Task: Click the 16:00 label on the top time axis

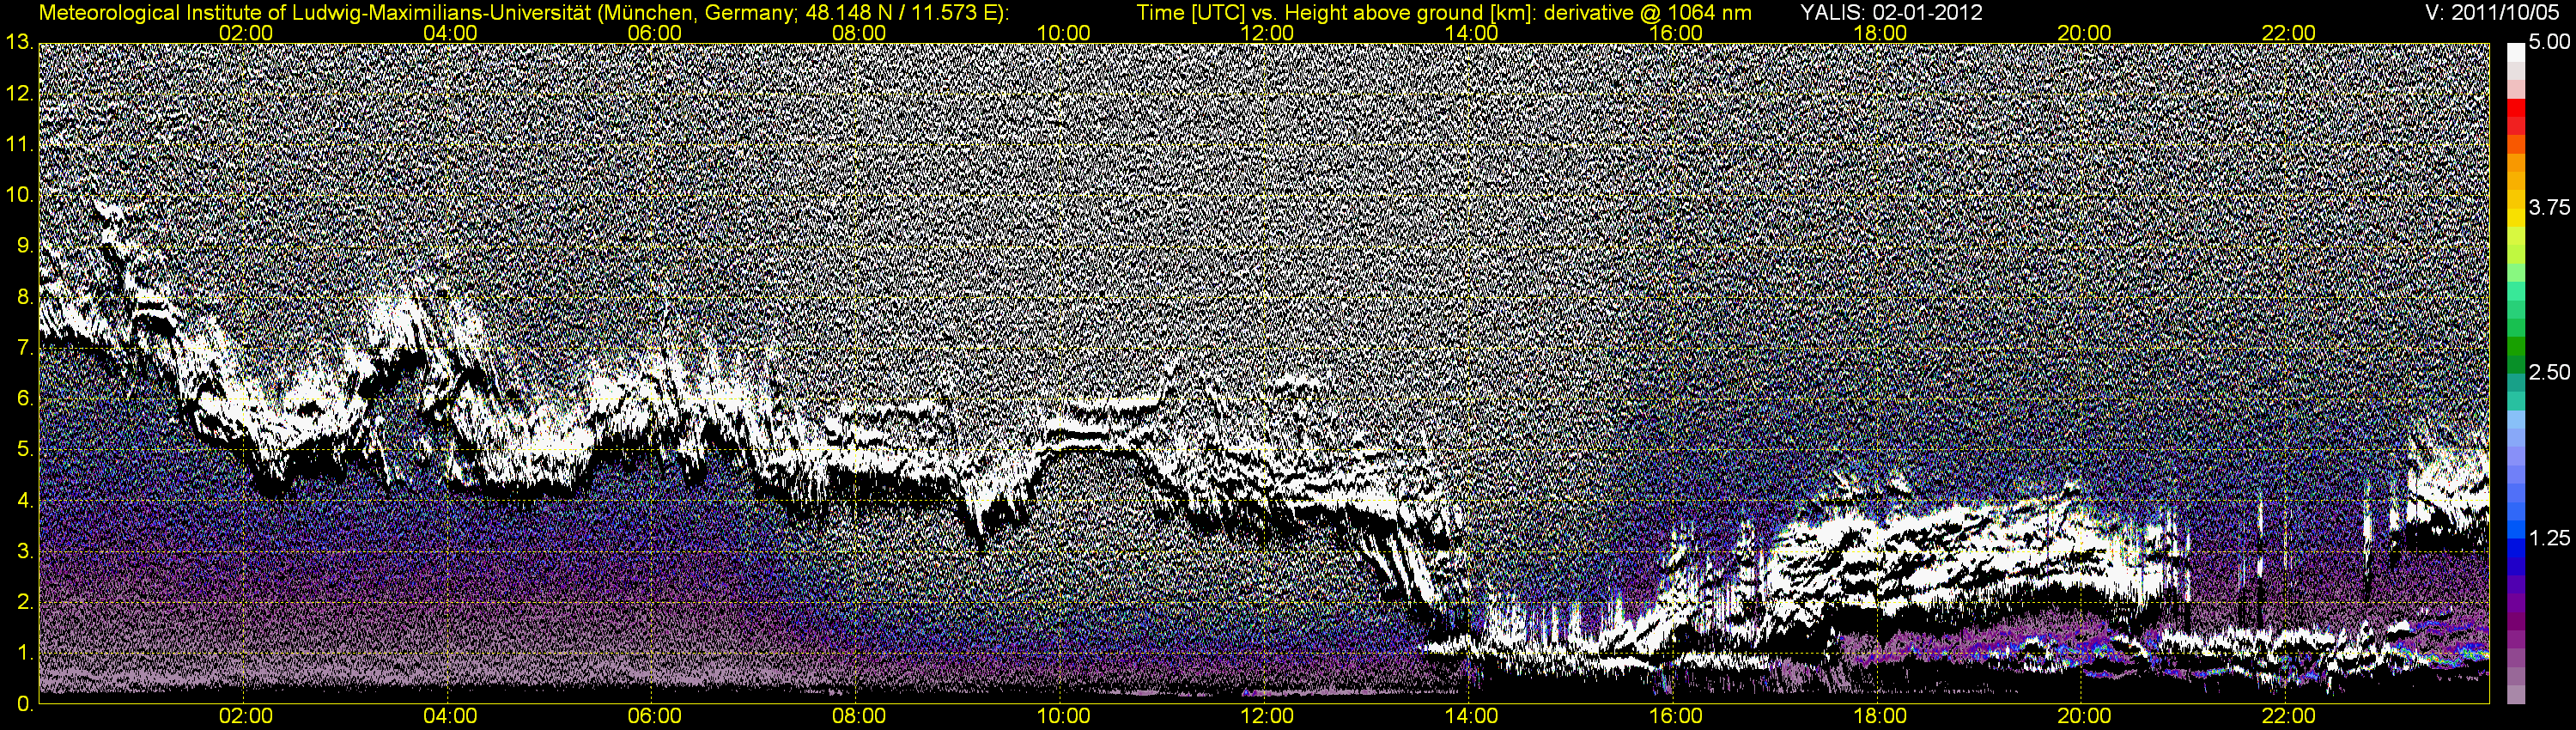Action: click(x=1676, y=33)
